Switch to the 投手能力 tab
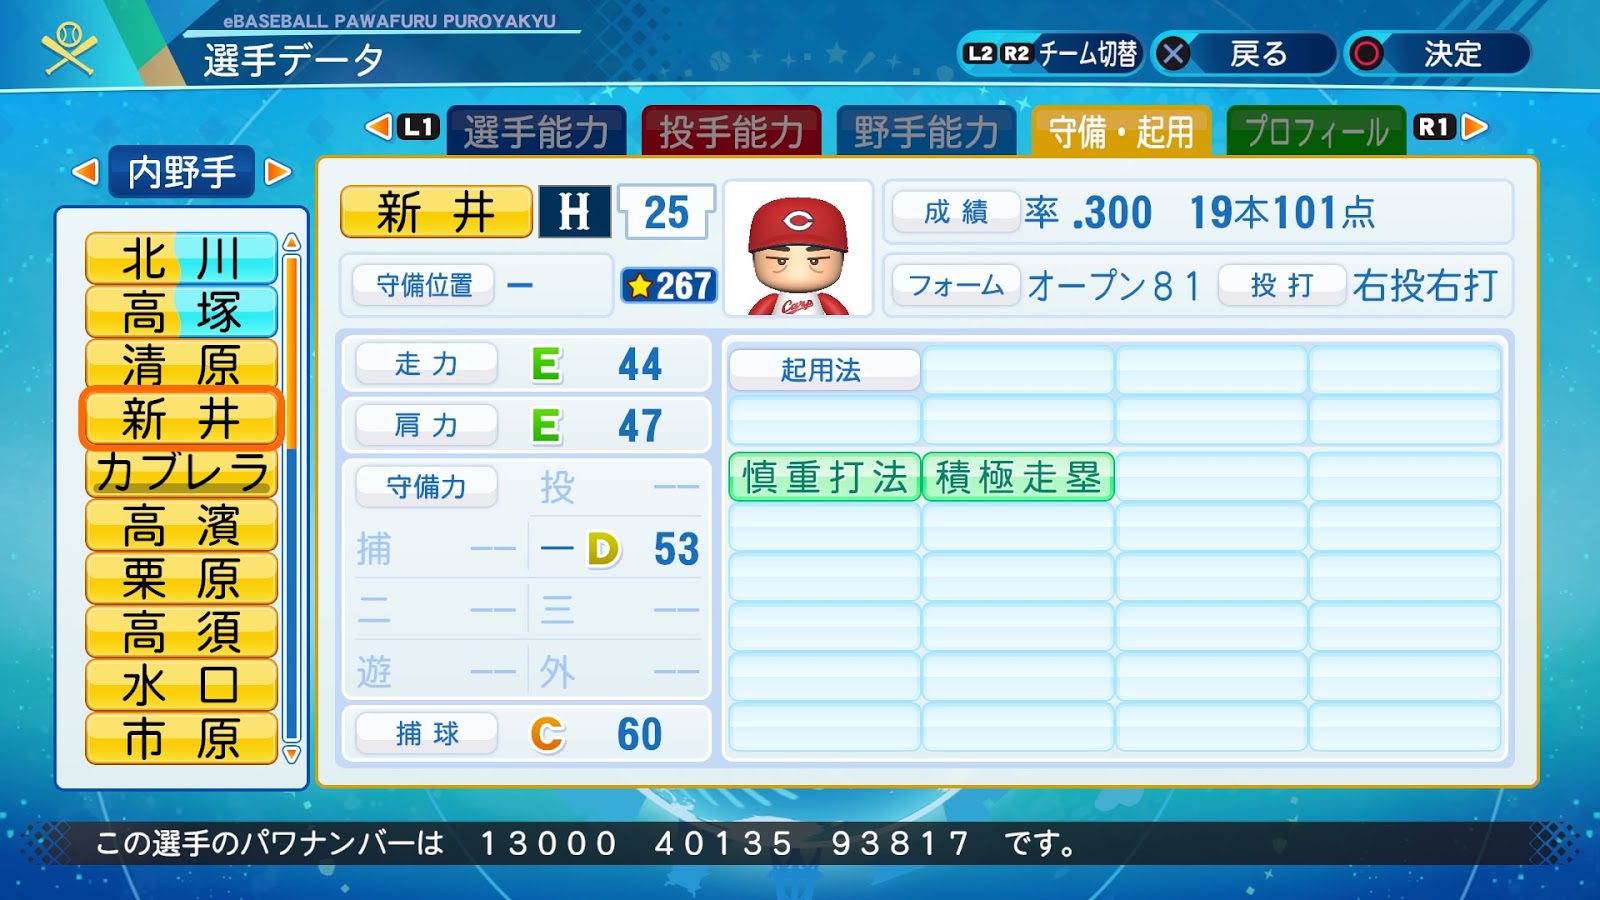The image size is (1600, 900). pos(731,131)
